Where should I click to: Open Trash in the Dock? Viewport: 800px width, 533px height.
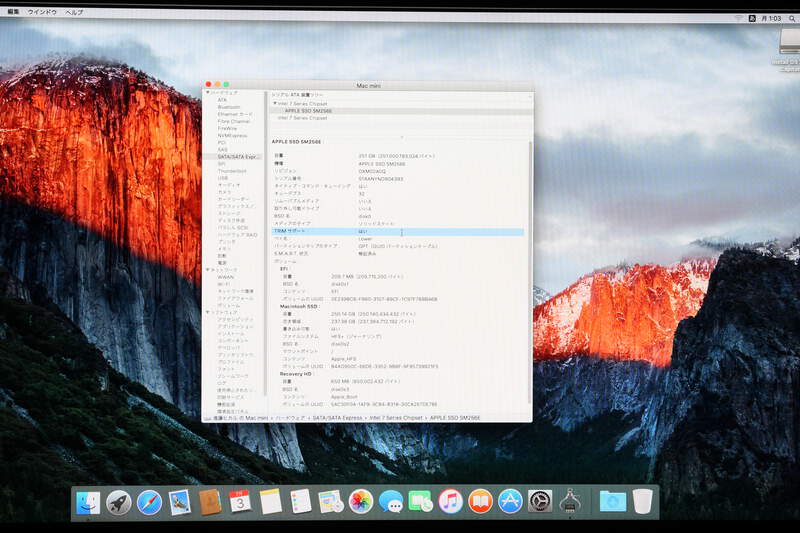642,501
